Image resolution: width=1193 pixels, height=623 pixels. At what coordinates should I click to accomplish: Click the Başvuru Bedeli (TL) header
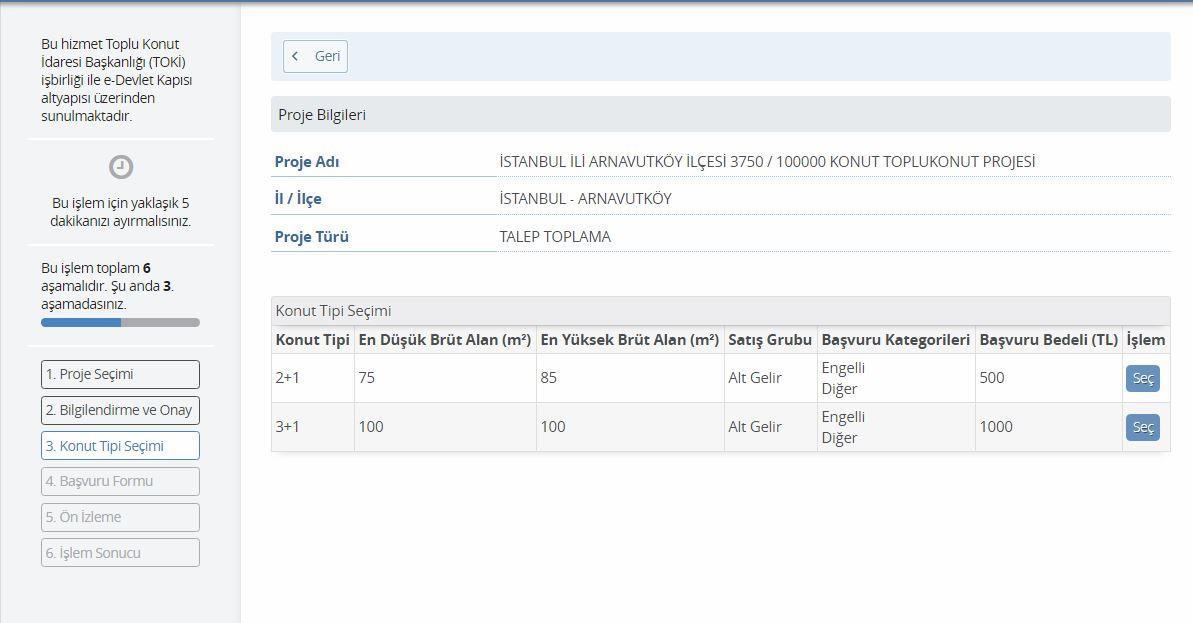coord(1048,340)
